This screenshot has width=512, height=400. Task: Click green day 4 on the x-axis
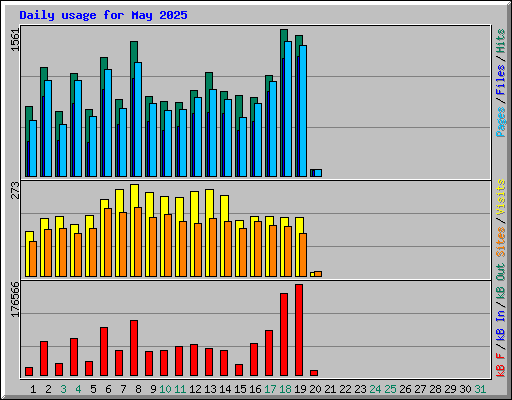pyautogui.click(x=78, y=389)
